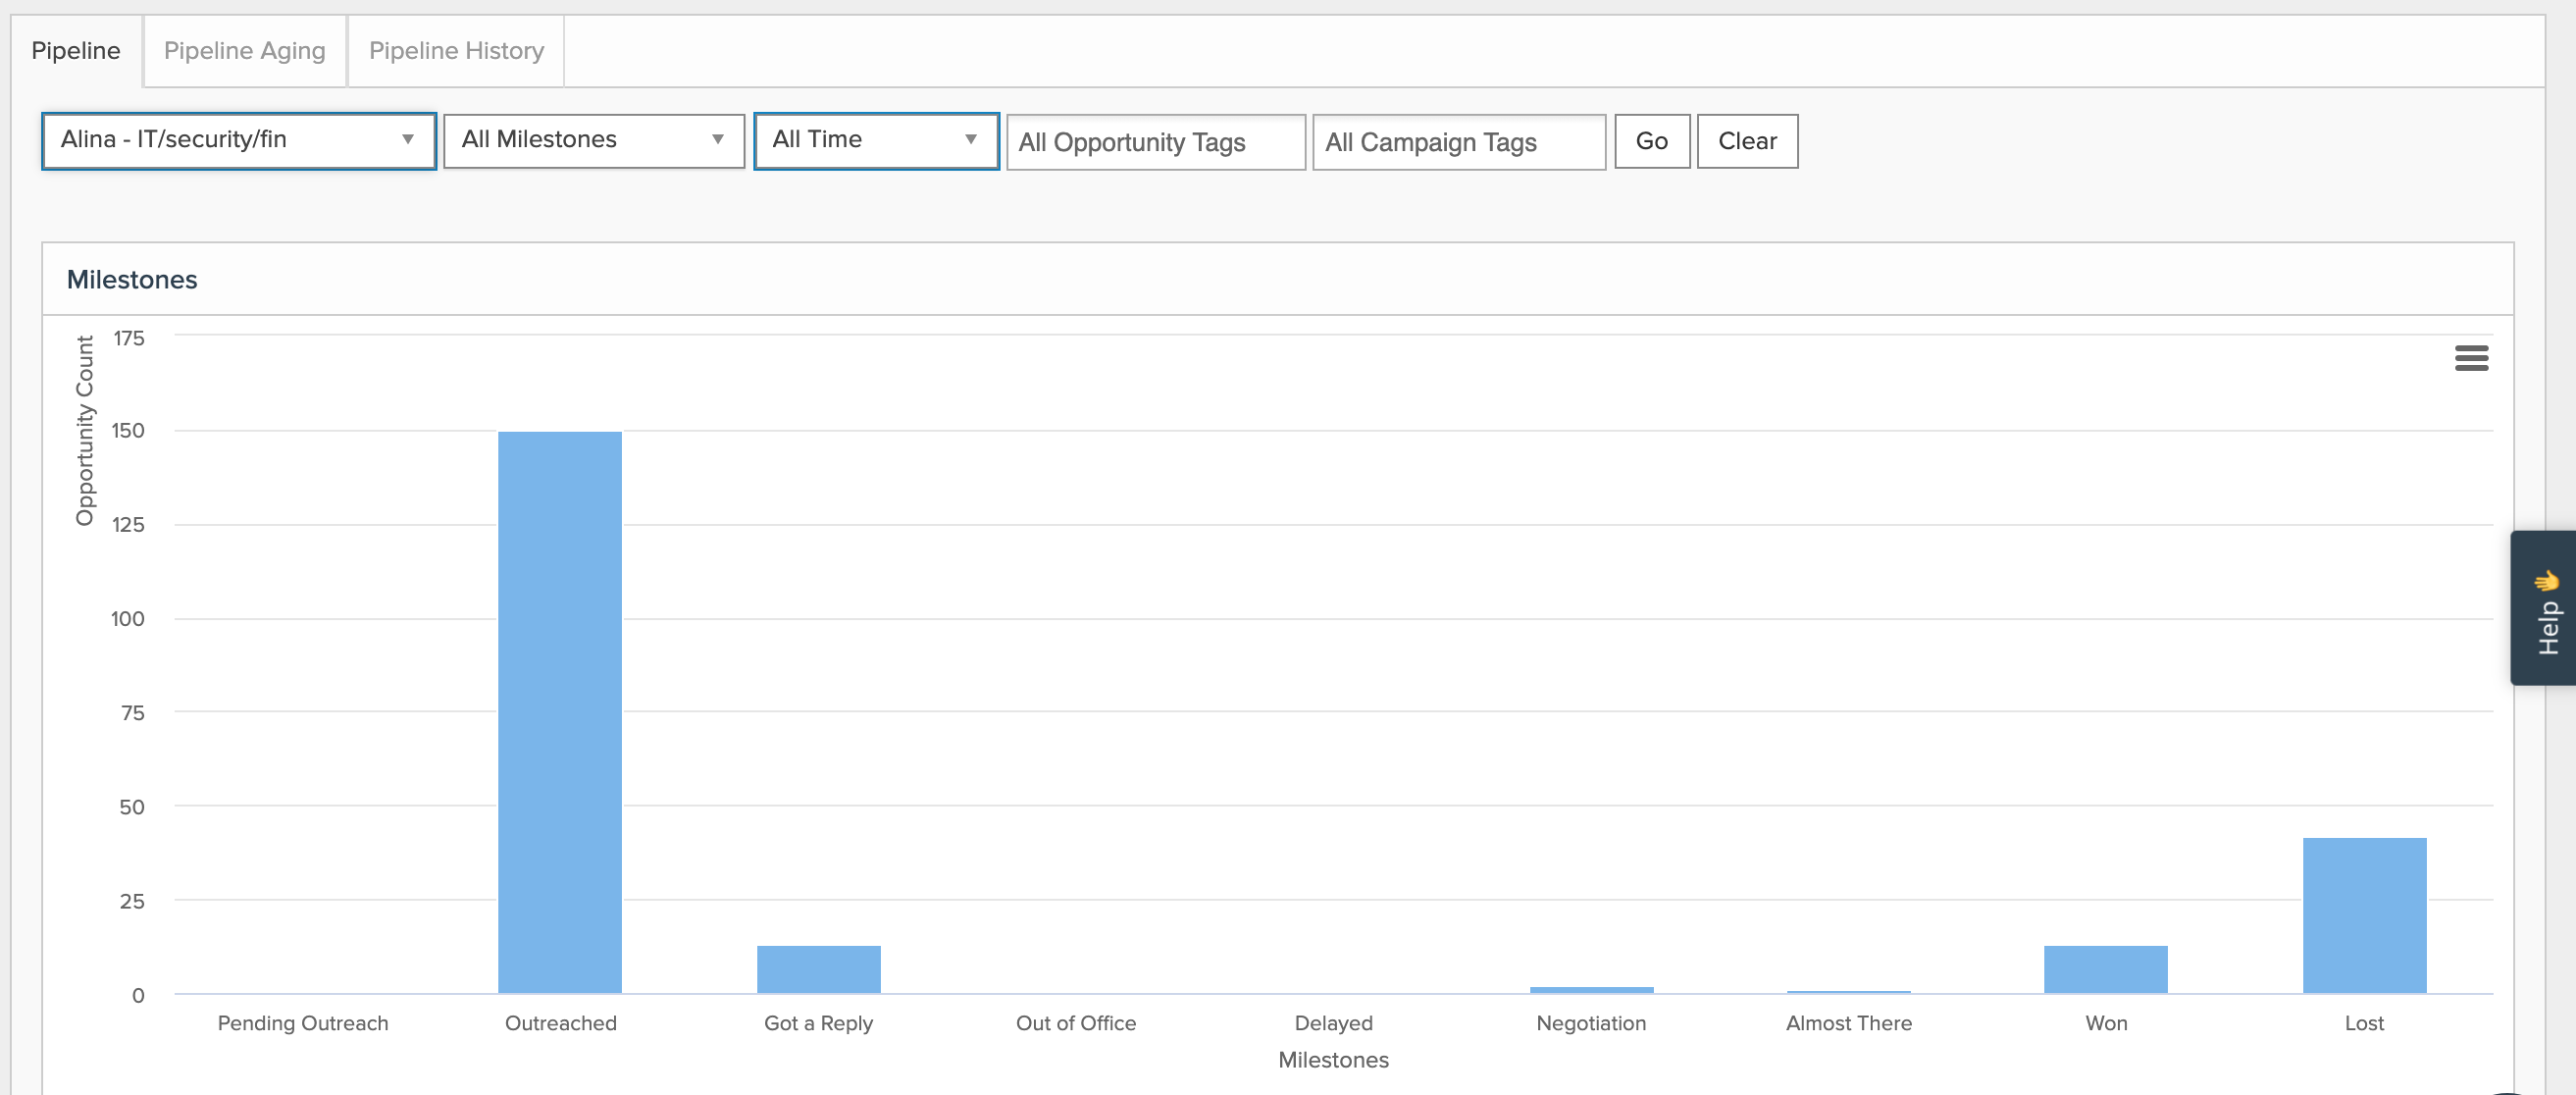Image resolution: width=2576 pixels, height=1095 pixels.
Task: Select the Outreached bar in chart
Action: (x=560, y=712)
